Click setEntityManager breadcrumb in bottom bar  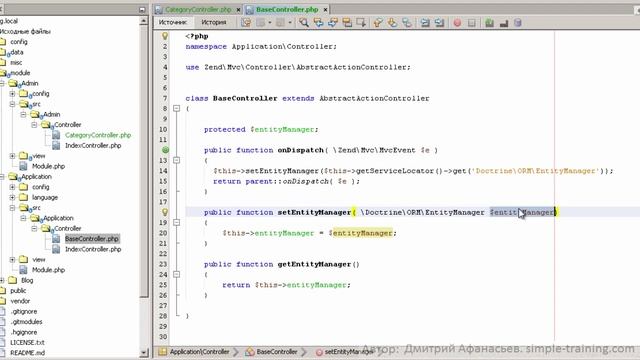(345, 351)
